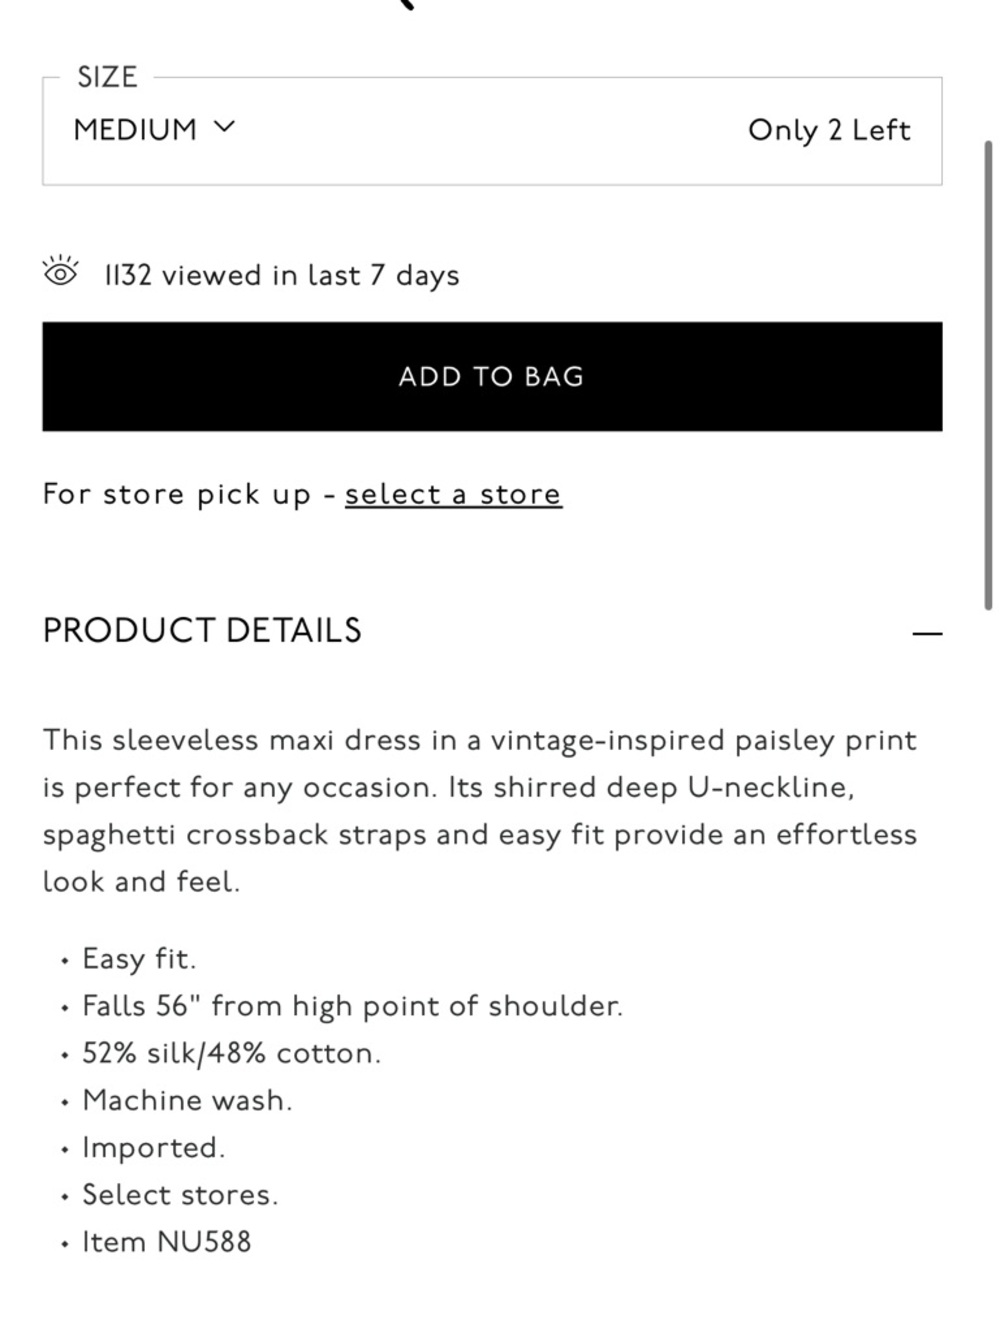
Task: Click the 'Machine wash.' bullet
Action: pyautogui.click(x=187, y=1100)
